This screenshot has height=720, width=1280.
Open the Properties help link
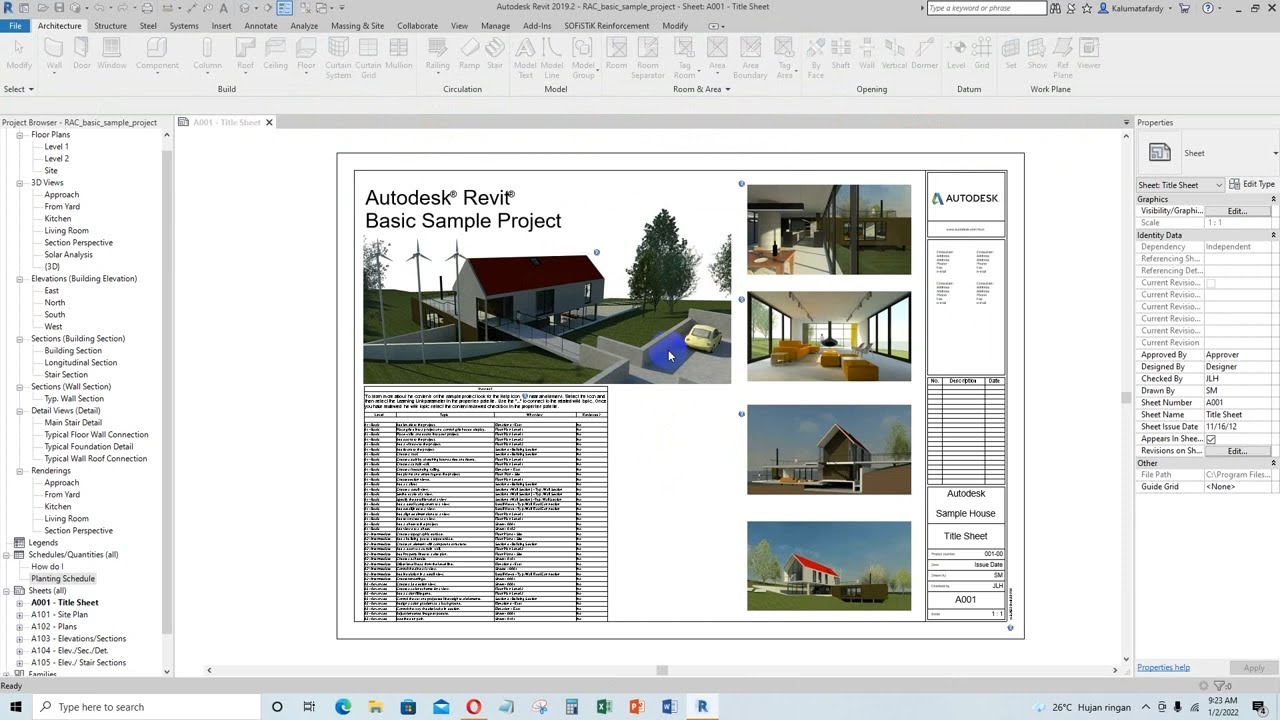point(1163,667)
